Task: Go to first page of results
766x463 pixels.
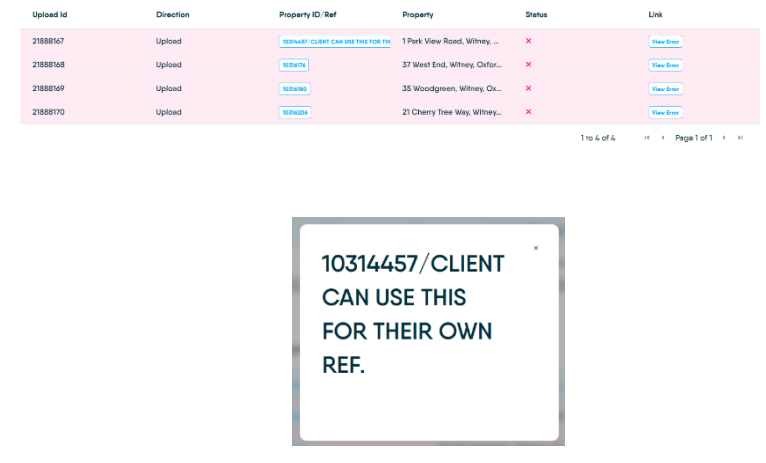Action: tap(647, 138)
